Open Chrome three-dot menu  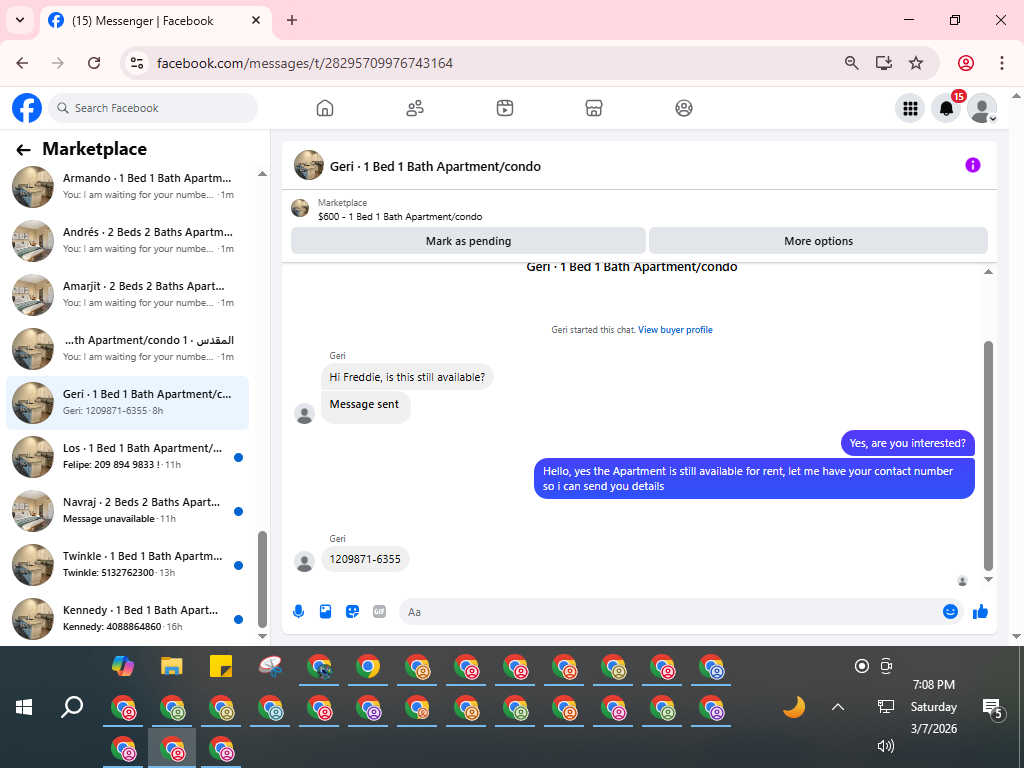click(x=1002, y=63)
